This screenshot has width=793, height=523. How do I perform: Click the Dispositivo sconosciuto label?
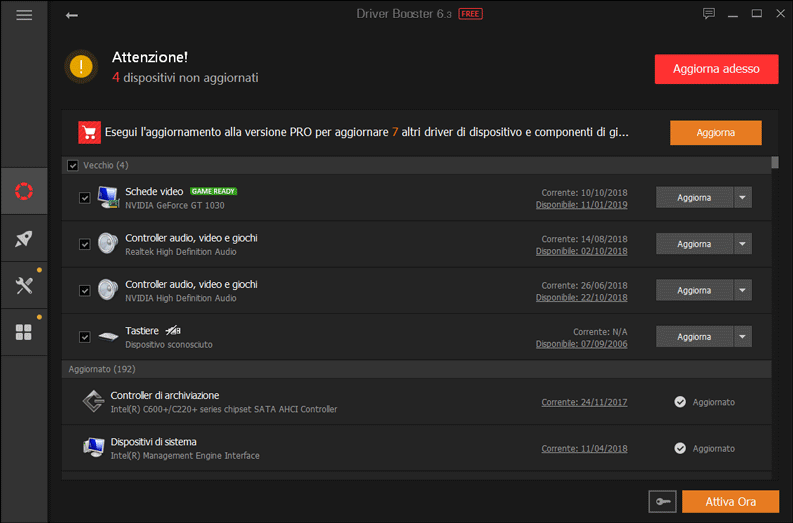pos(169,345)
